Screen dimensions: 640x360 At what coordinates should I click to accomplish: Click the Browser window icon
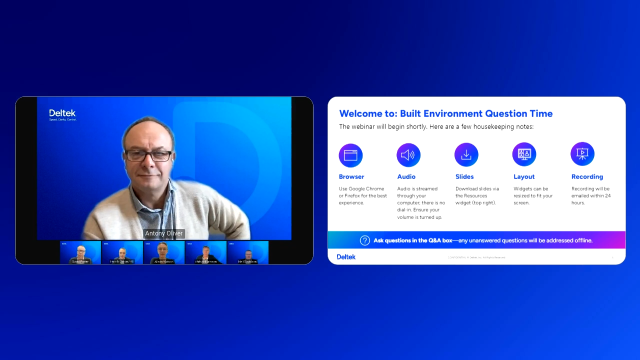click(x=351, y=156)
